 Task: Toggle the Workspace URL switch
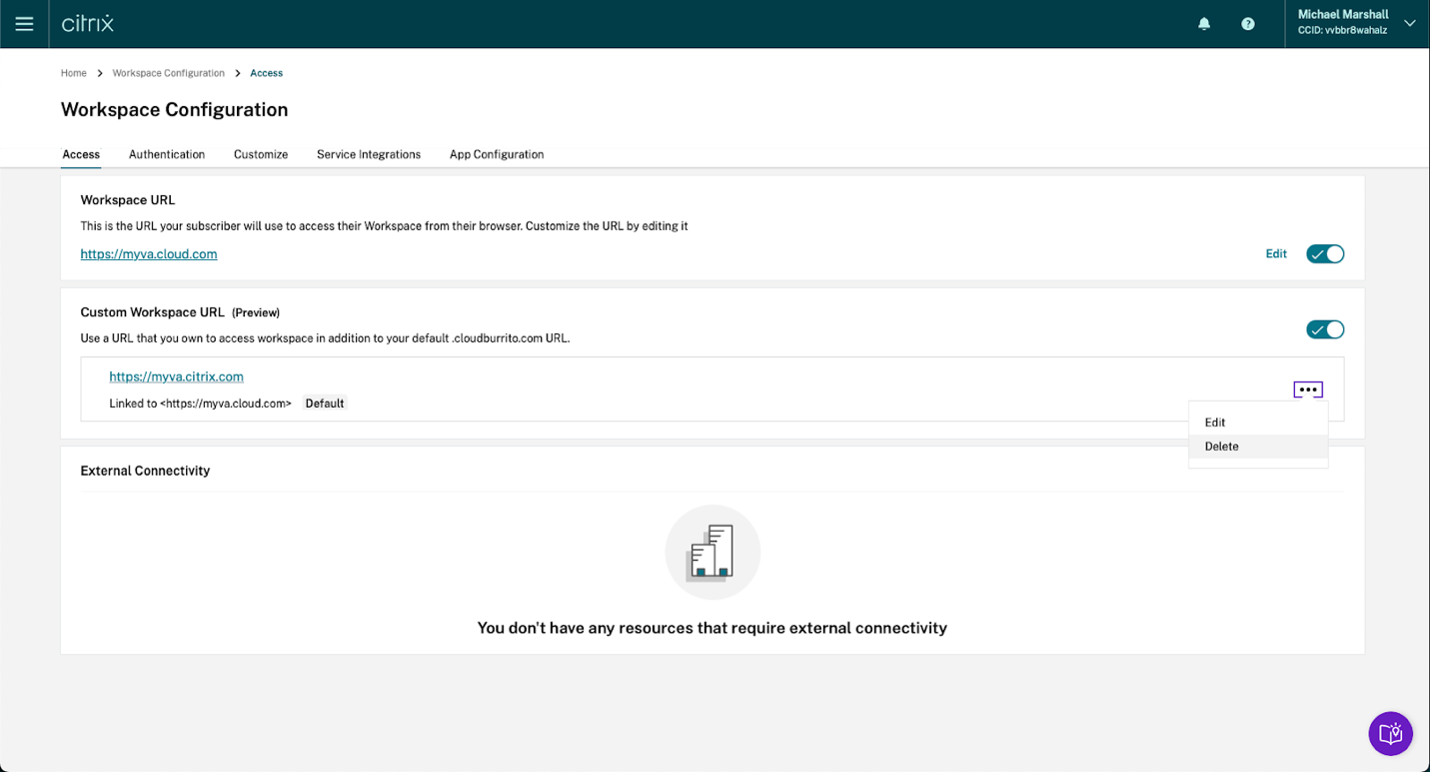tap(1325, 254)
